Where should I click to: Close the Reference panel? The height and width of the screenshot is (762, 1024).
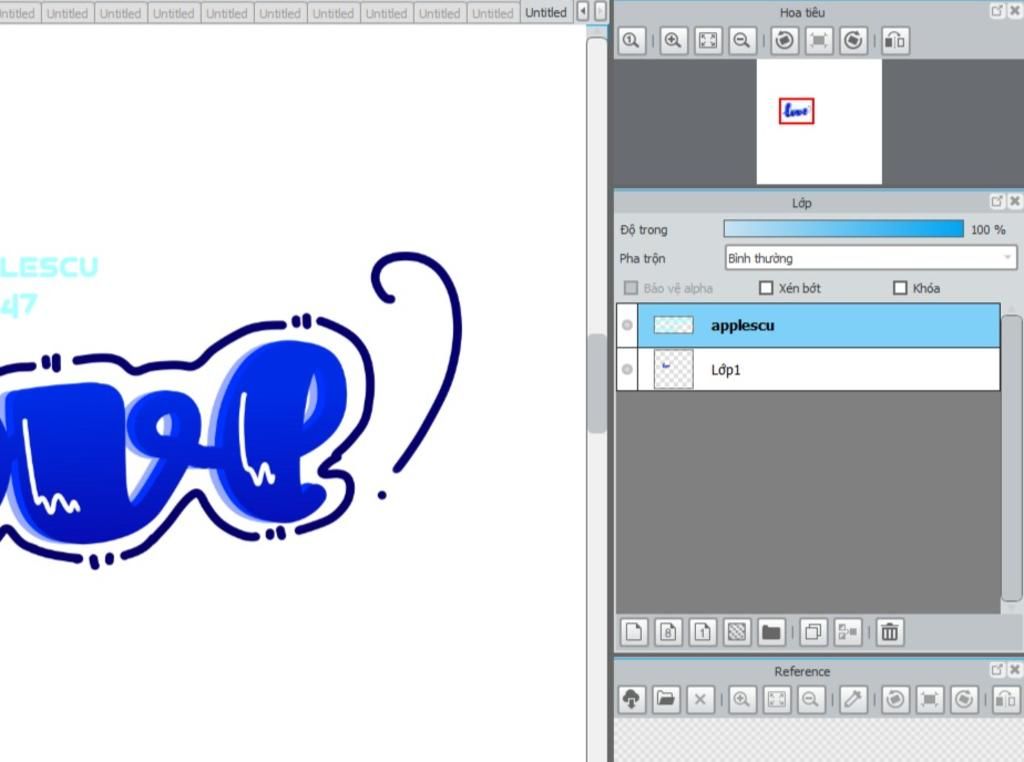(1015, 669)
